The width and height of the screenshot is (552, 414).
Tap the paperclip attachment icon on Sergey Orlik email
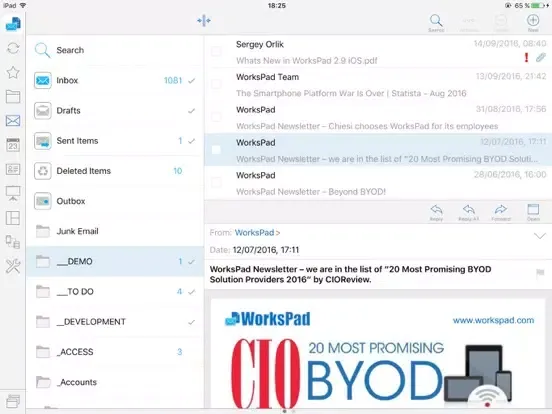pos(541,57)
